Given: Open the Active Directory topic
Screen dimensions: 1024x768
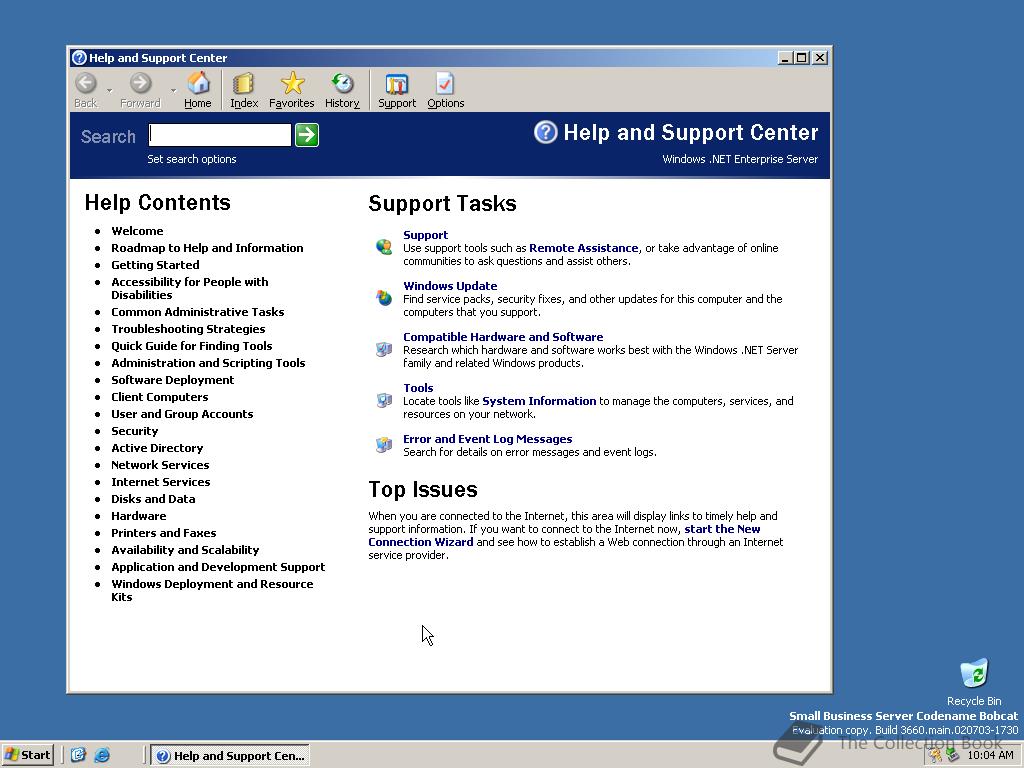Looking at the screenshot, I should (157, 447).
